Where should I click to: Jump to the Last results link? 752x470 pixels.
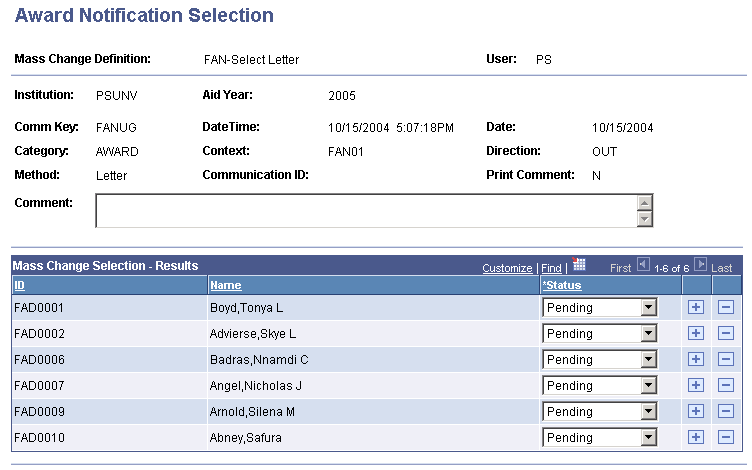click(722, 268)
